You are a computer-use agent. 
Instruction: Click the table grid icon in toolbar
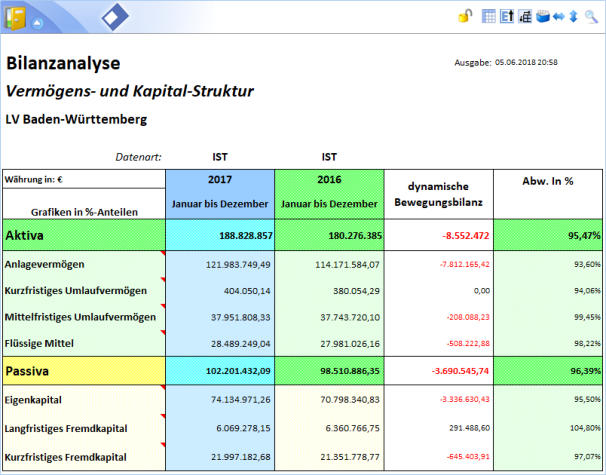[x=489, y=16]
